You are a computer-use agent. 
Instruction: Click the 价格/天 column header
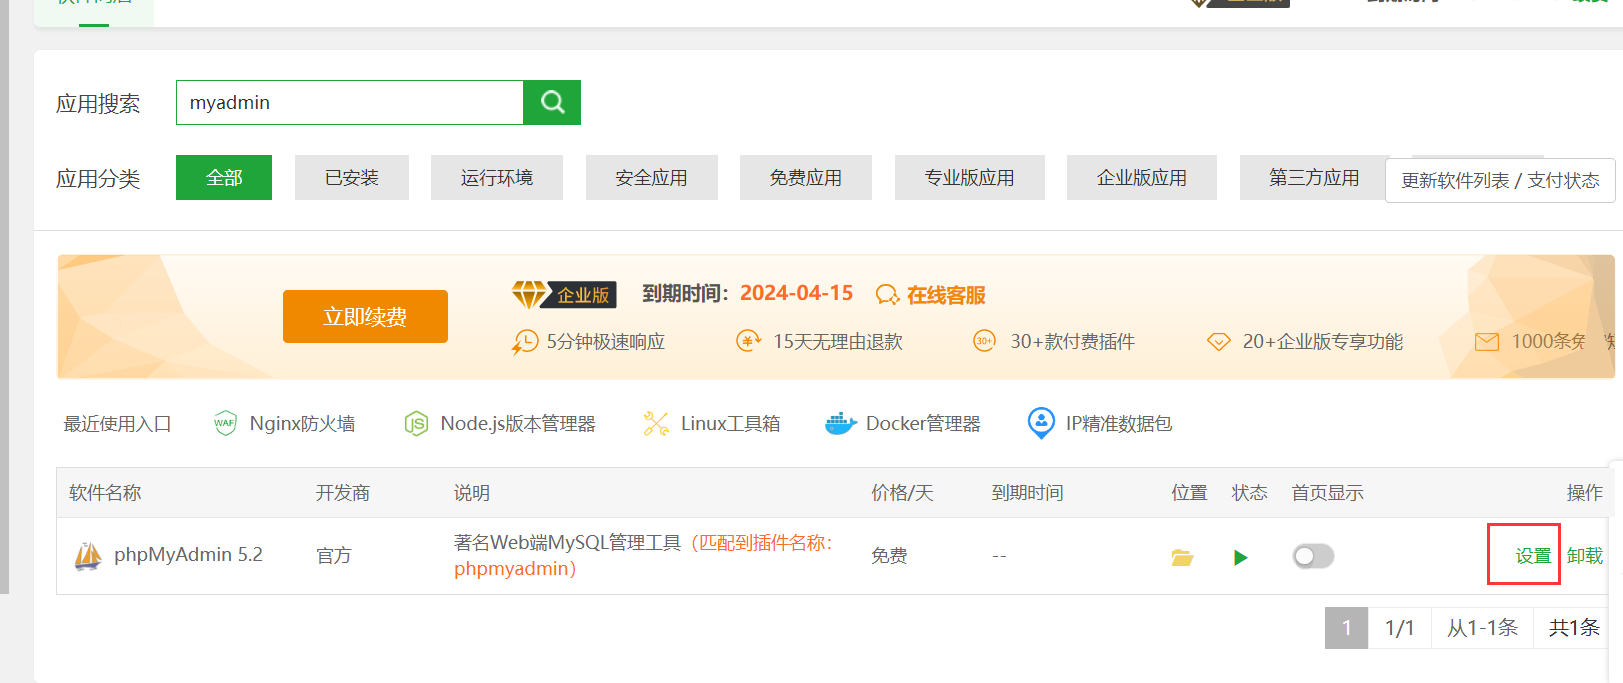point(902,493)
